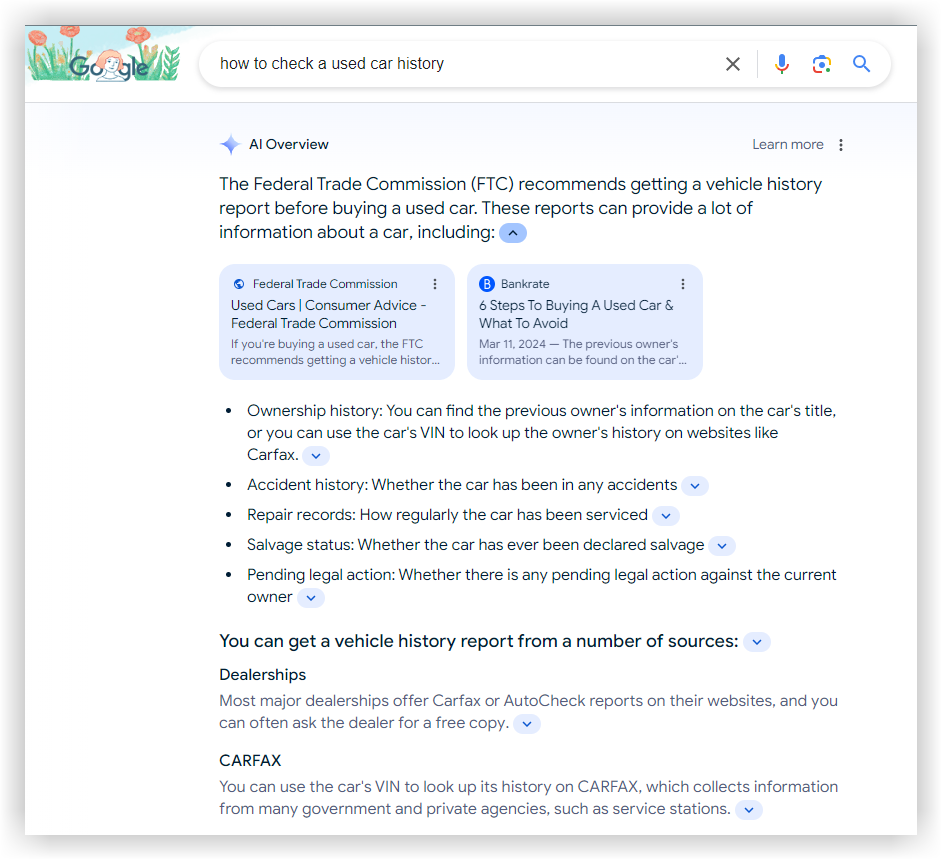Open AI Overview options three-dot menu

coord(840,145)
